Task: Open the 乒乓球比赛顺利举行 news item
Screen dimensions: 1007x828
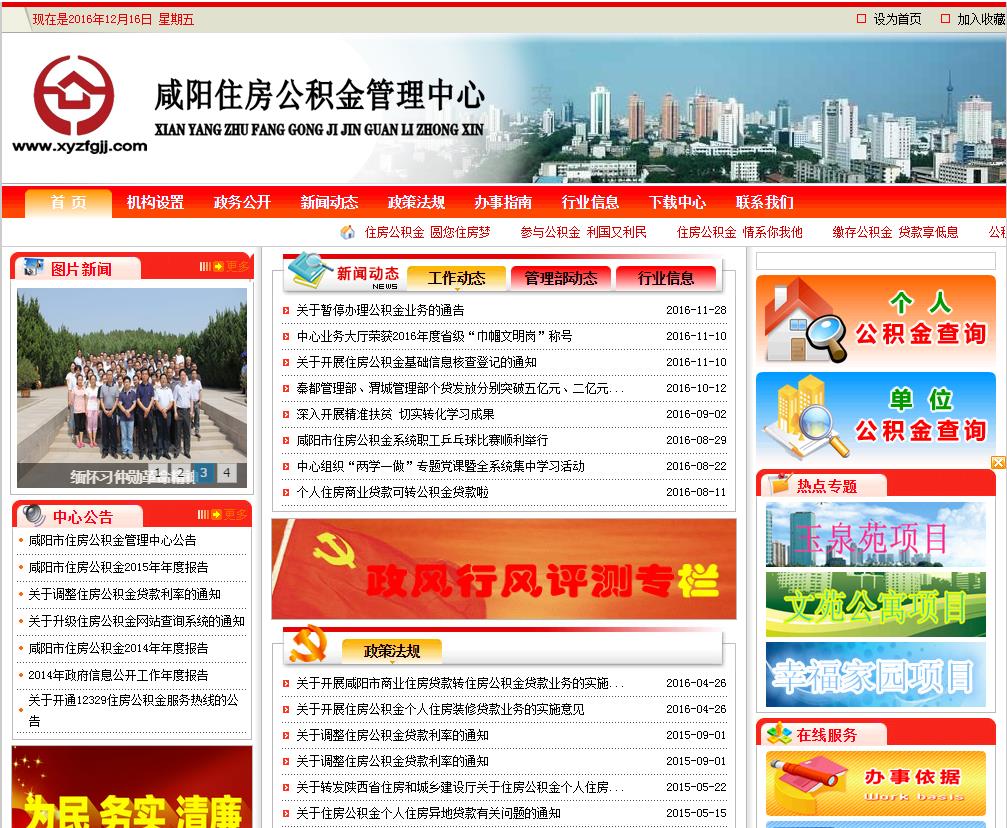Action: (x=422, y=440)
